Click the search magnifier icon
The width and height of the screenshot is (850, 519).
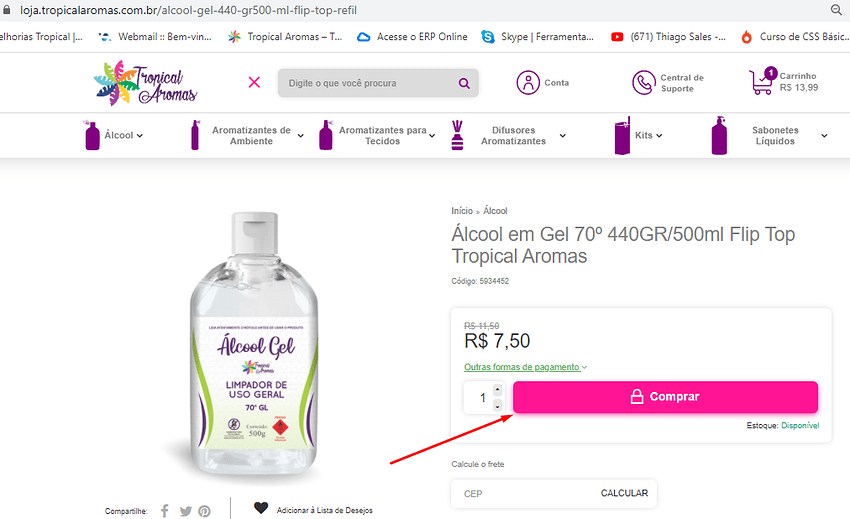click(464, 83)
